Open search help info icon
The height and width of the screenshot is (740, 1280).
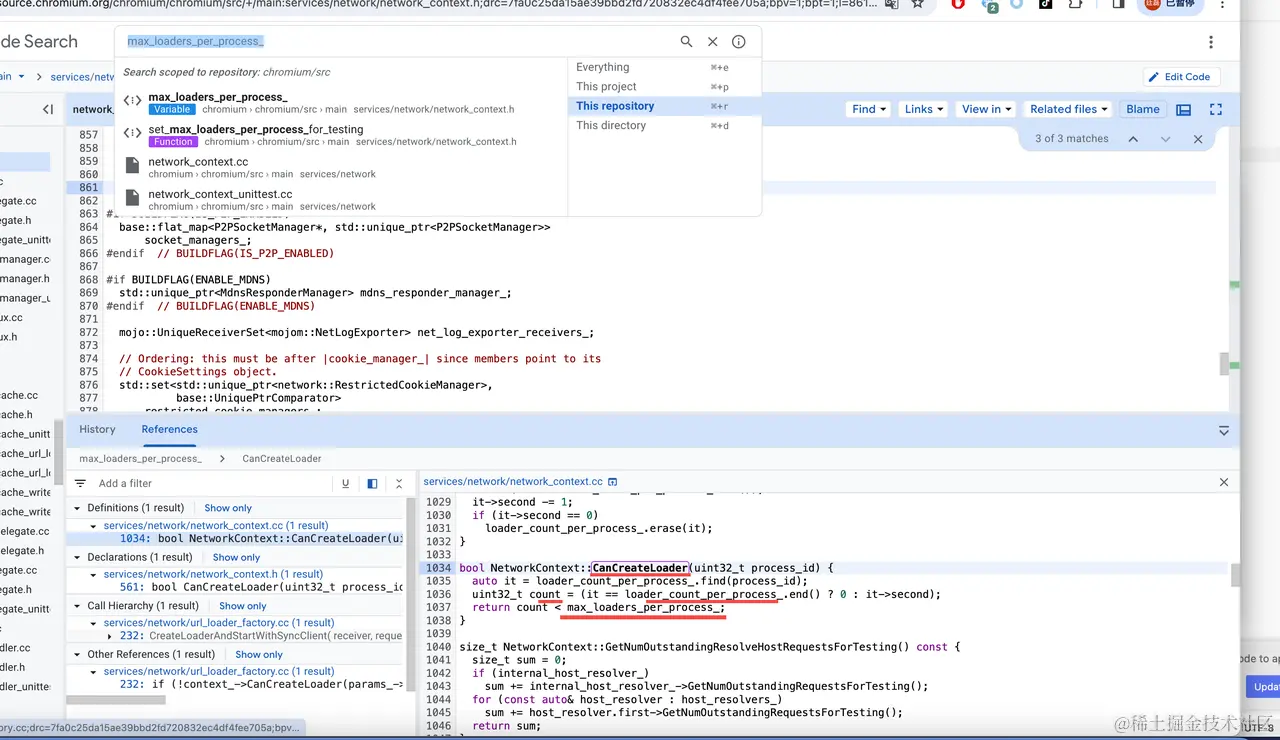point(739,42)
